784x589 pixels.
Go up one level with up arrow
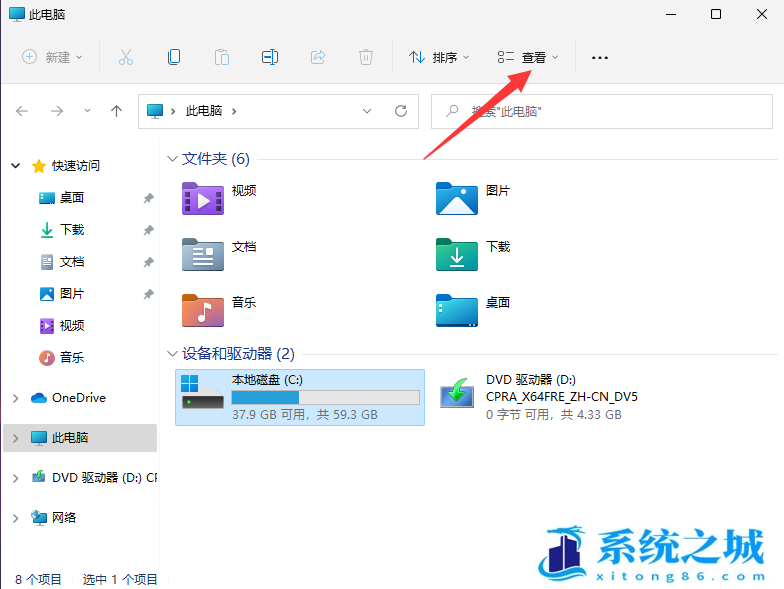tap(116, 111)
